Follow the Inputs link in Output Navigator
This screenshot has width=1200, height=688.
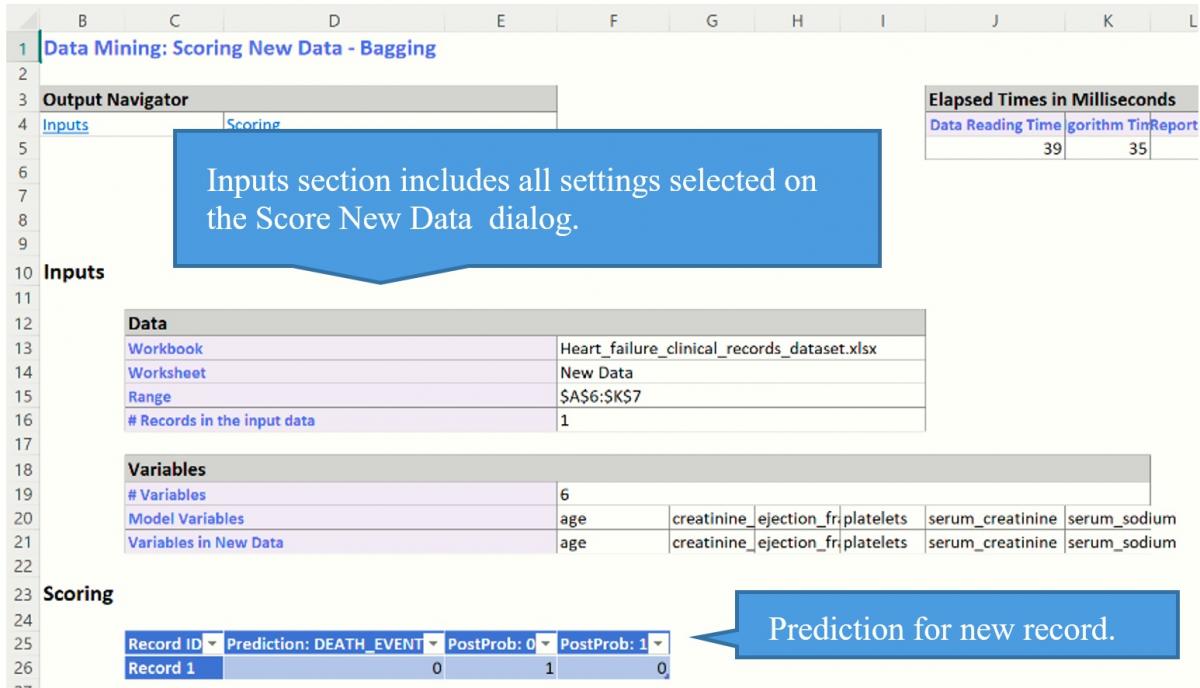(62, 126)
